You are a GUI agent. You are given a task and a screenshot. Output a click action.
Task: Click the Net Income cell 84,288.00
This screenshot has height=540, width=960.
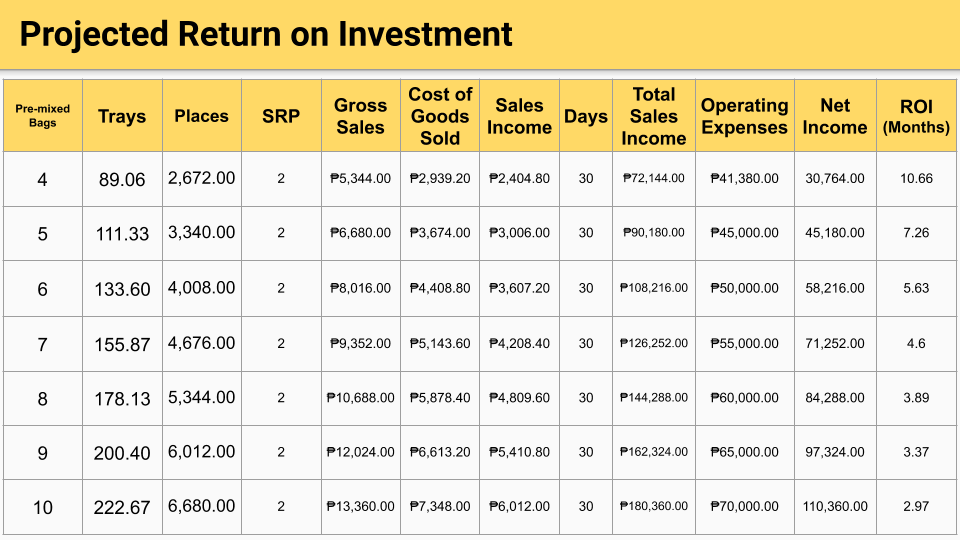(x=835, y=398)
